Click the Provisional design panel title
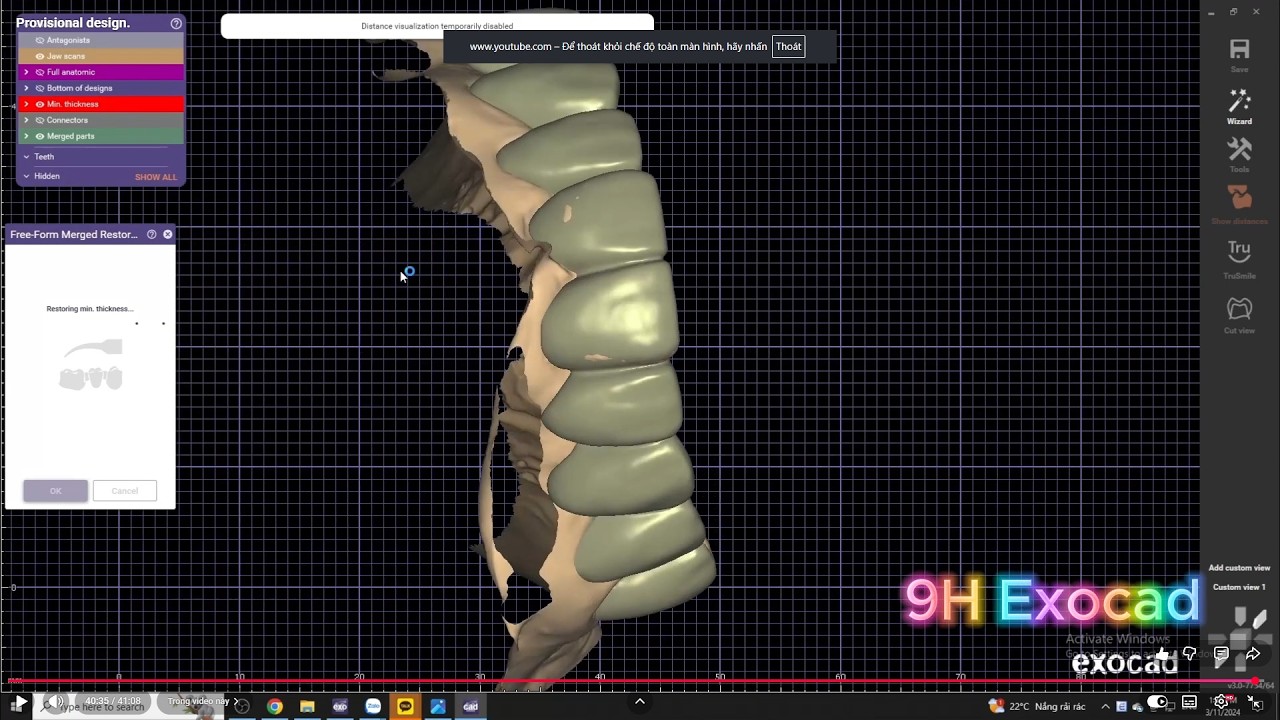 [x=73, y=23]
